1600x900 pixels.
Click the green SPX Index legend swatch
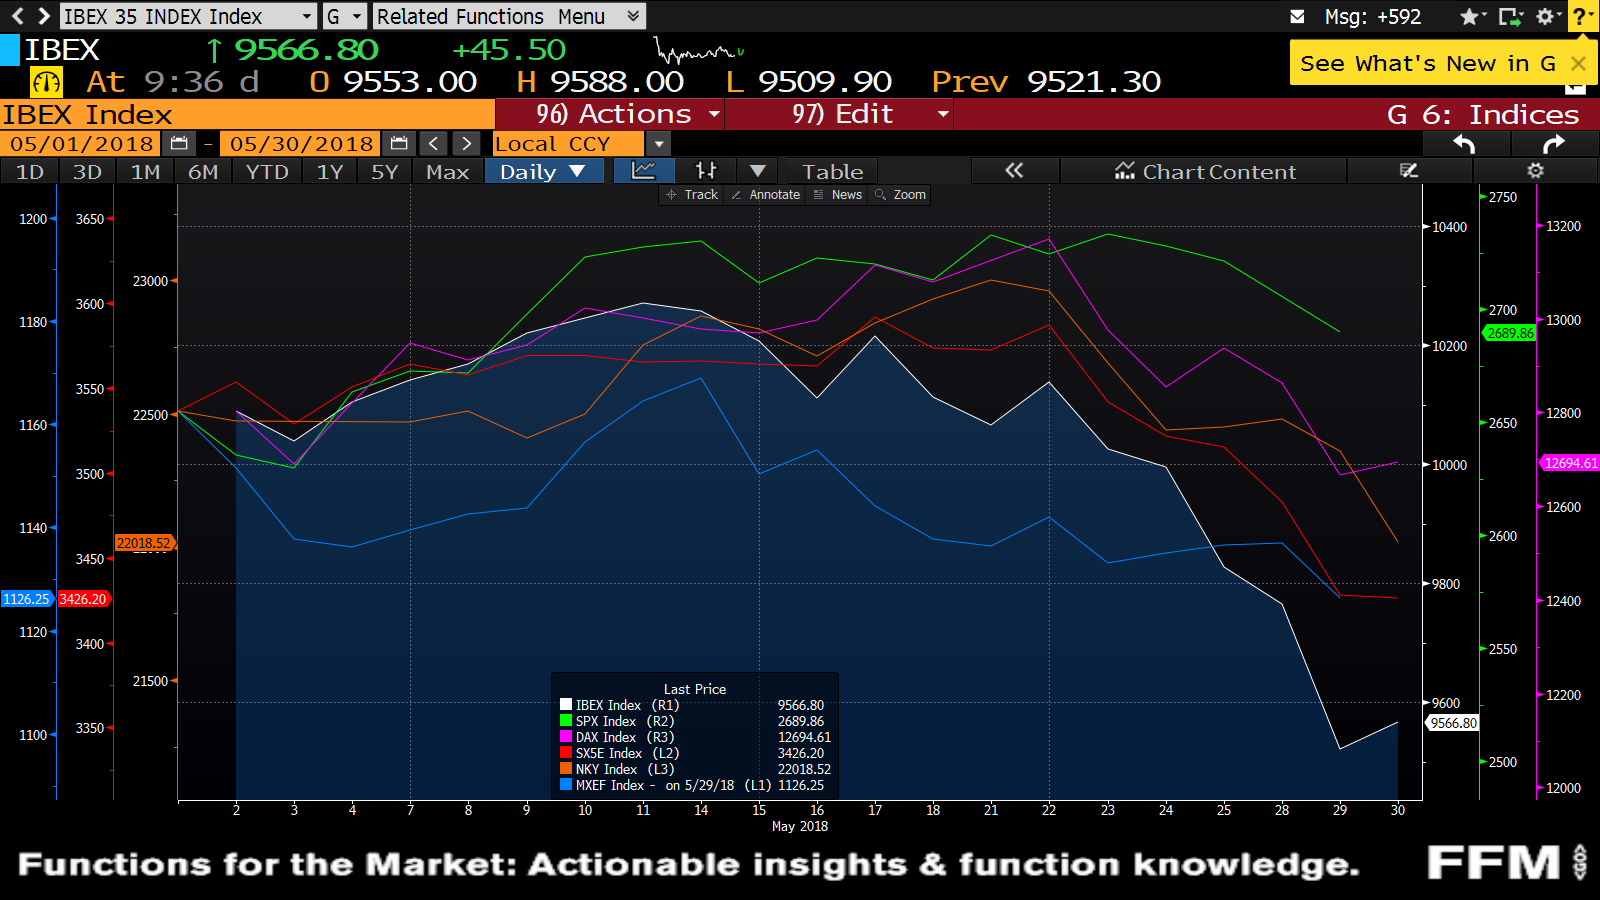click(x=566, y=721)
